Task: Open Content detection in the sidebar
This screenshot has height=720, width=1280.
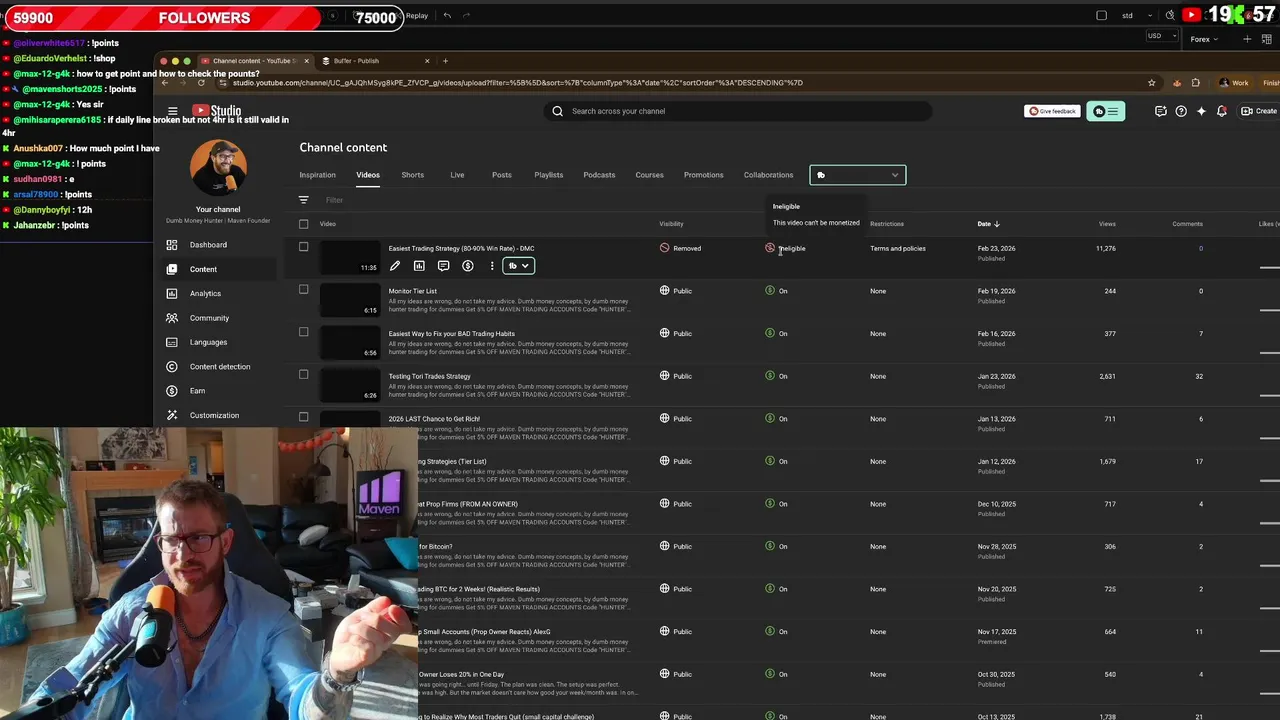Action: pos(220,367)
